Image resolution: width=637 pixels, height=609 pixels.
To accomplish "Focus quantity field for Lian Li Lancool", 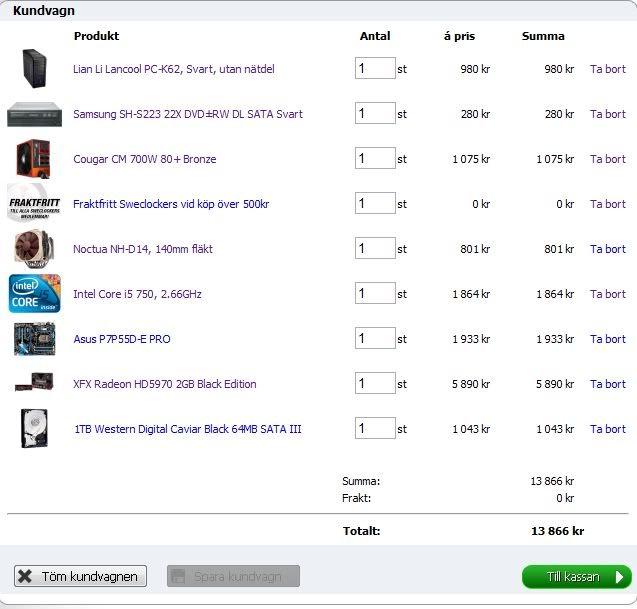I will point(375,68).
